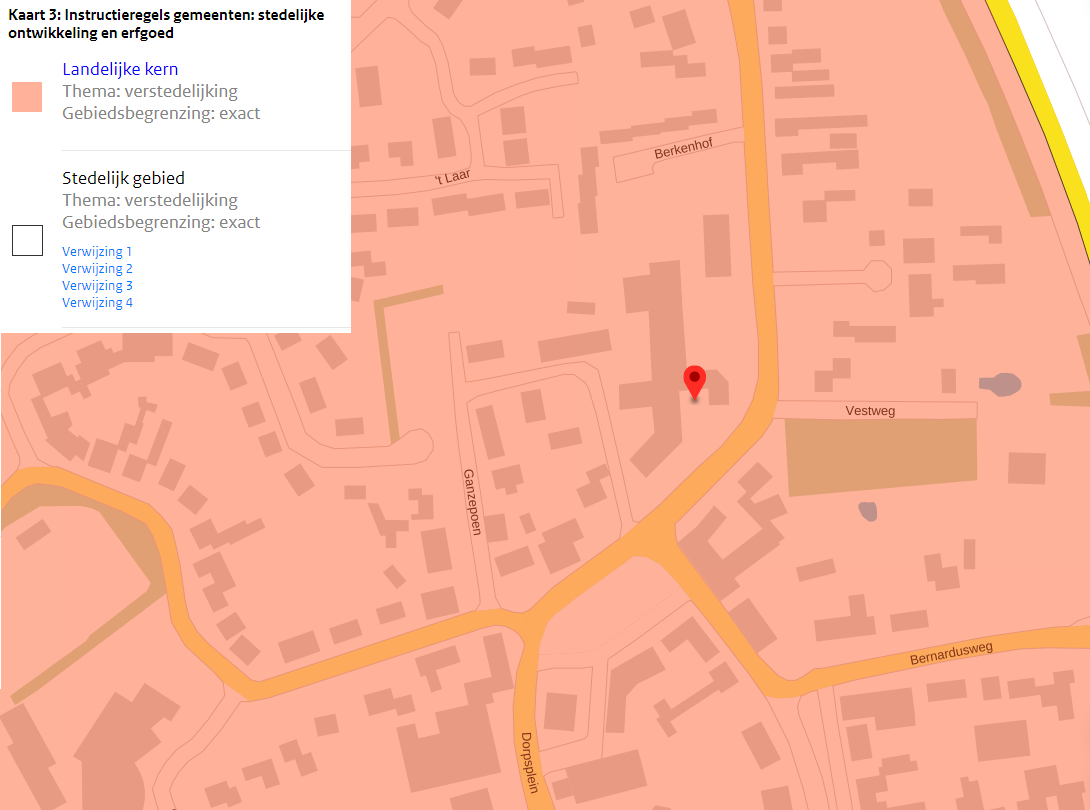Open the Verwijzing 3 link

(x=97, y=285)
